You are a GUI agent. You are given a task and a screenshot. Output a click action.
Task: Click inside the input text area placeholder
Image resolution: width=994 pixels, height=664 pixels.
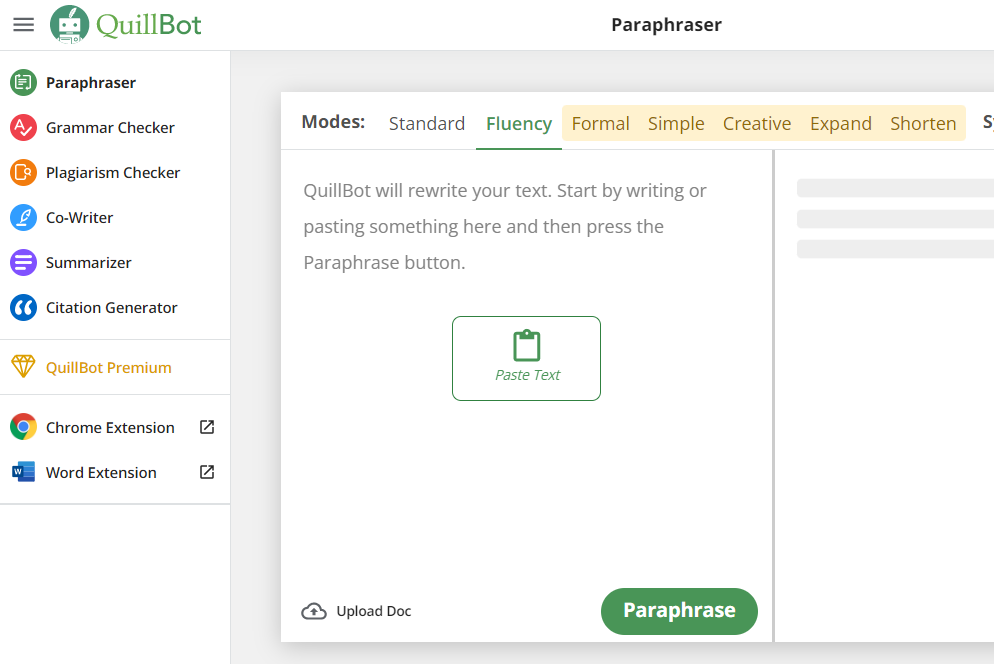[505, 226]
